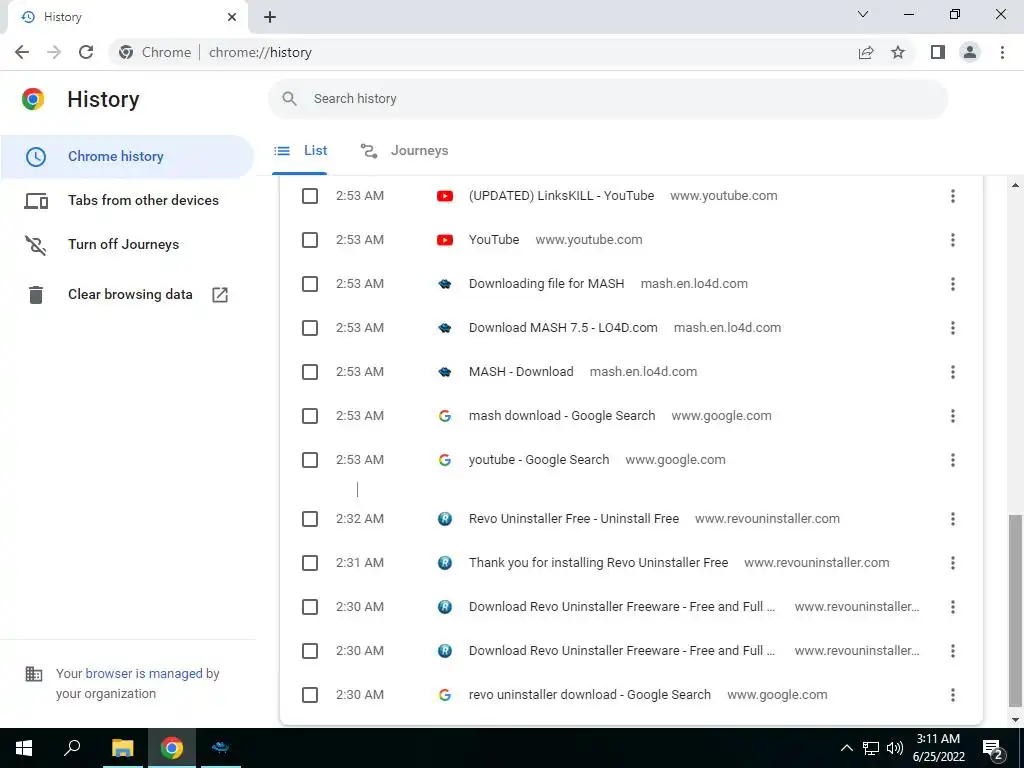Image resolution: width=1024 pixels, height=768 pixels.
Task: Open actions menu for revo uninstaller download search
Action: (x=953, y=695)
